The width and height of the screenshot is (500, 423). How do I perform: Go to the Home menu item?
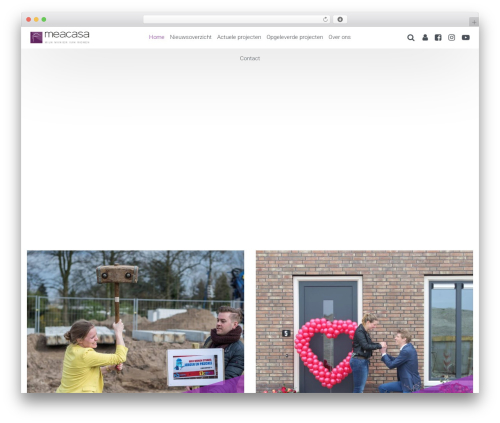coord(156,37)
